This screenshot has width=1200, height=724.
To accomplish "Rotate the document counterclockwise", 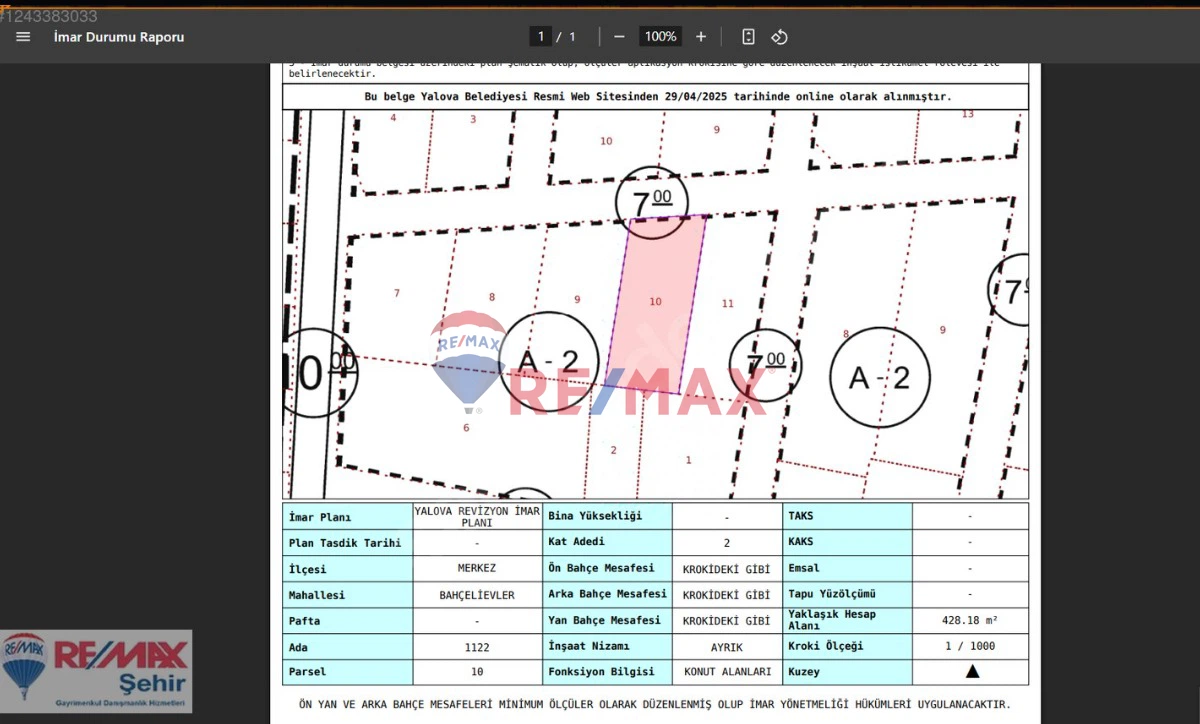I will coord(780,37).
